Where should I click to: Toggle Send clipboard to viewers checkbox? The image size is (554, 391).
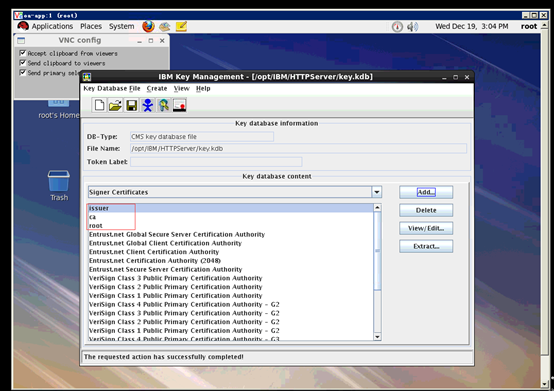coord(23,63)
